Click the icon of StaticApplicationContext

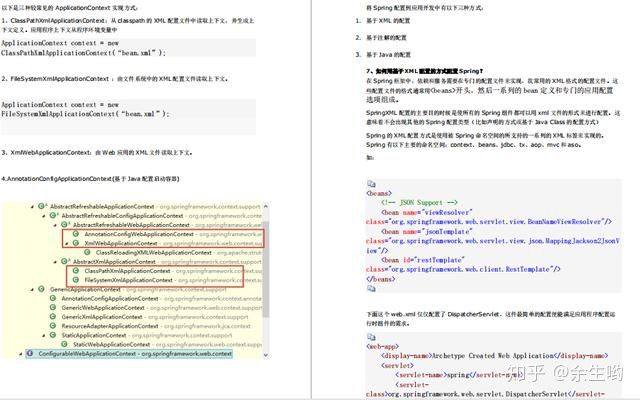(x=53, y=335)
